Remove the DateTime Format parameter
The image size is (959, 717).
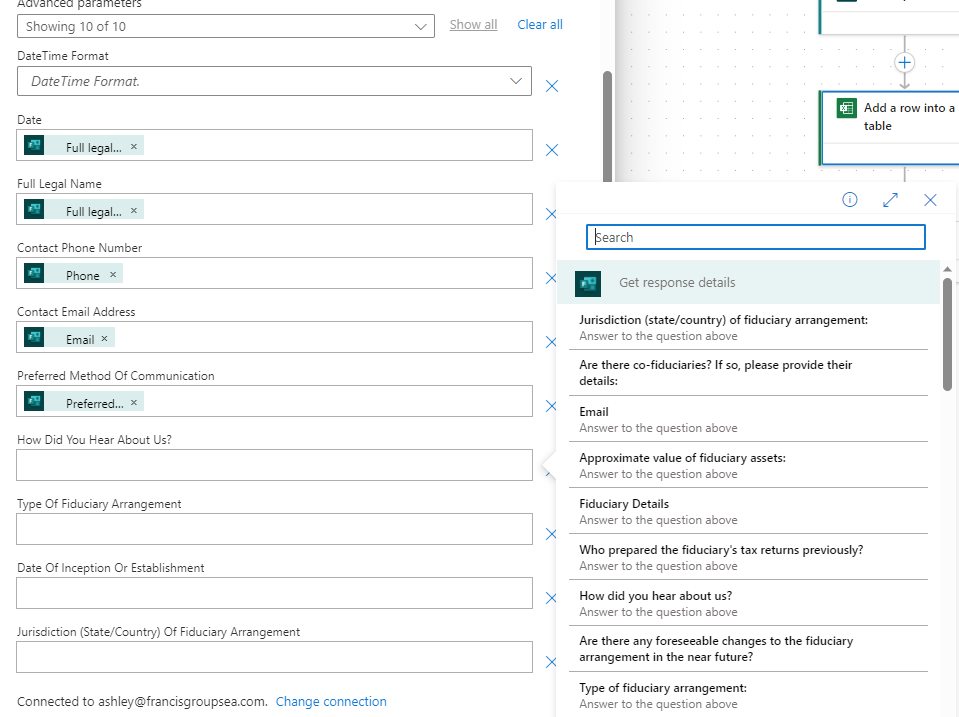552,86
